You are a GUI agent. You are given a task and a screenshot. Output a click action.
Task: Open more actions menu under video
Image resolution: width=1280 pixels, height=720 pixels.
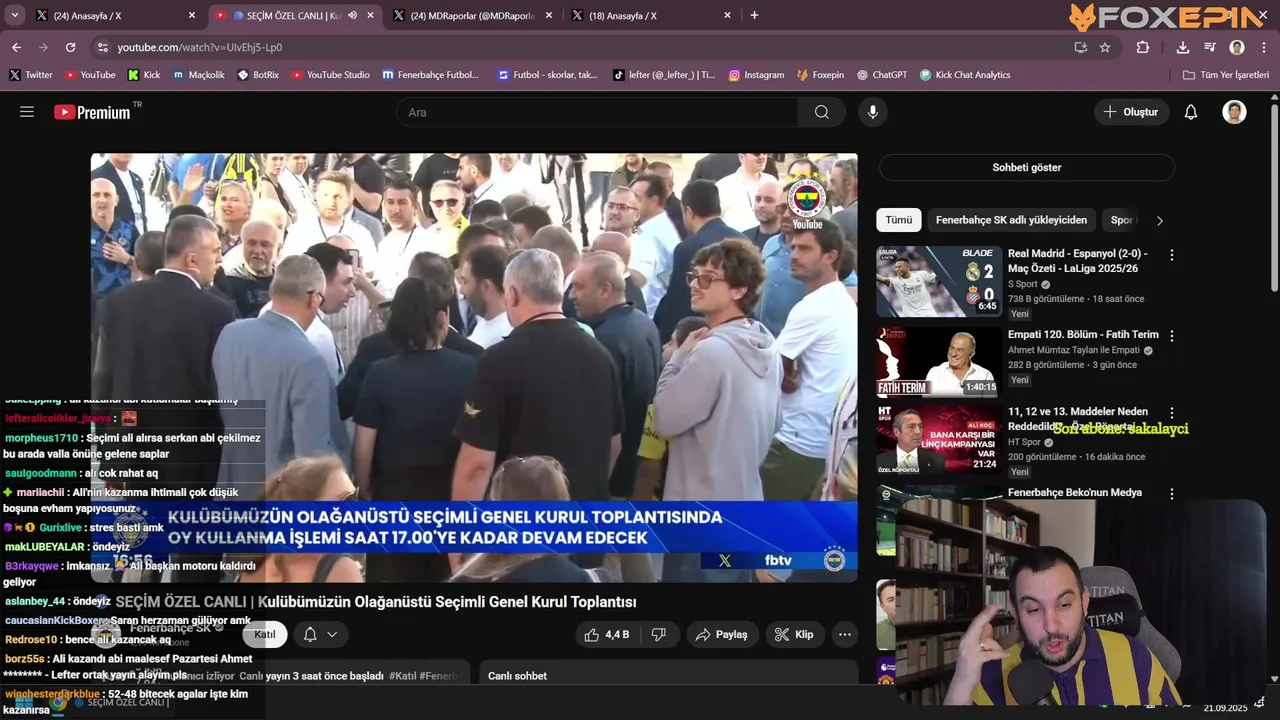845,635
